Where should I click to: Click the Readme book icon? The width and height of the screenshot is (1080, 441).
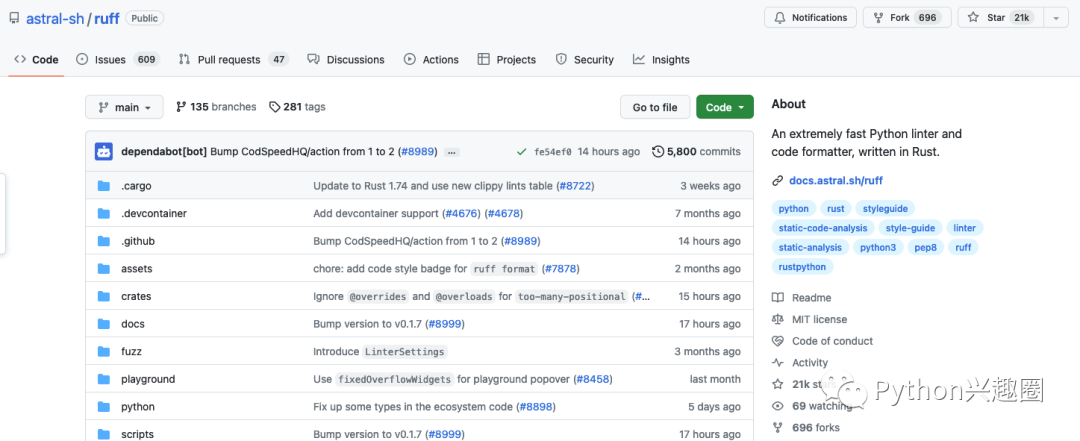point(778,298)
